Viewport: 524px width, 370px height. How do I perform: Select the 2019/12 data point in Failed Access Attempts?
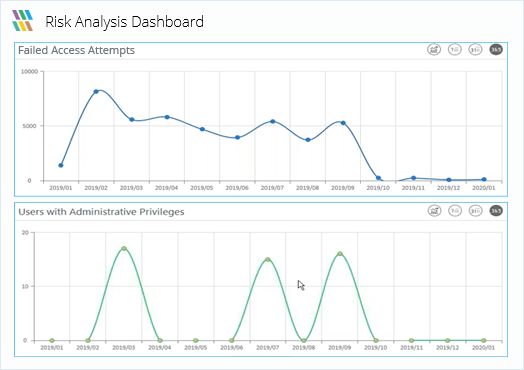click(x=449, y=180)
